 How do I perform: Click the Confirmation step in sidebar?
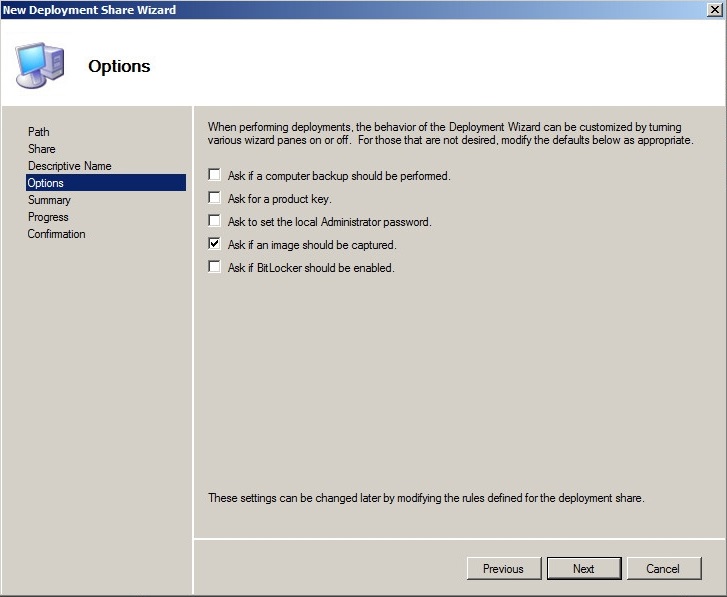(x=57, y=234)
